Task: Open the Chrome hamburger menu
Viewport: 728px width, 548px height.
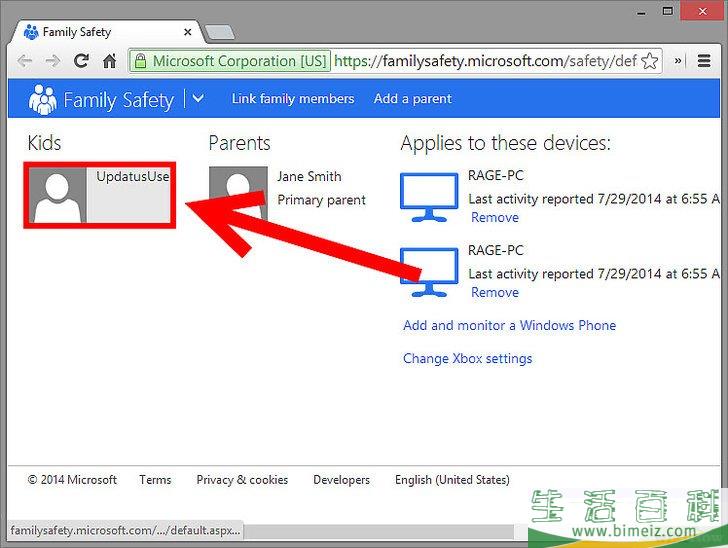Action: pos(704,61)
